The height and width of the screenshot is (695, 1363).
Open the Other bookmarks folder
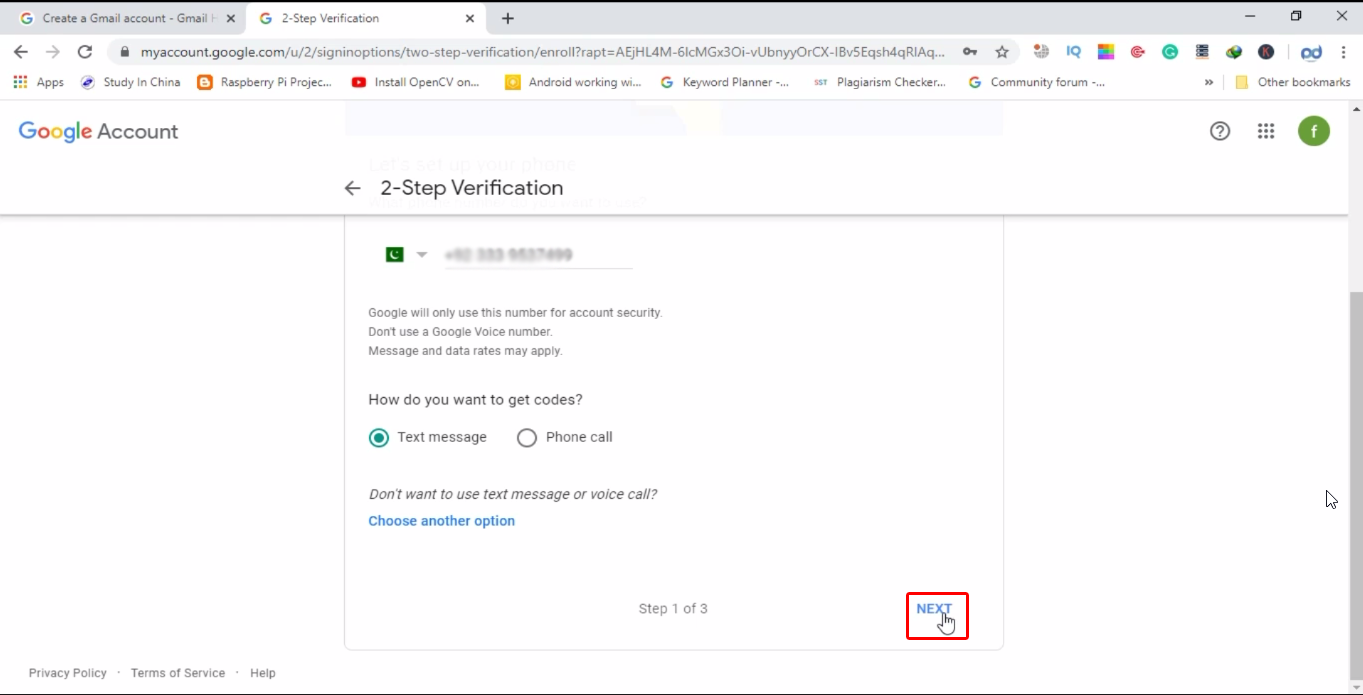point(1293,82)
